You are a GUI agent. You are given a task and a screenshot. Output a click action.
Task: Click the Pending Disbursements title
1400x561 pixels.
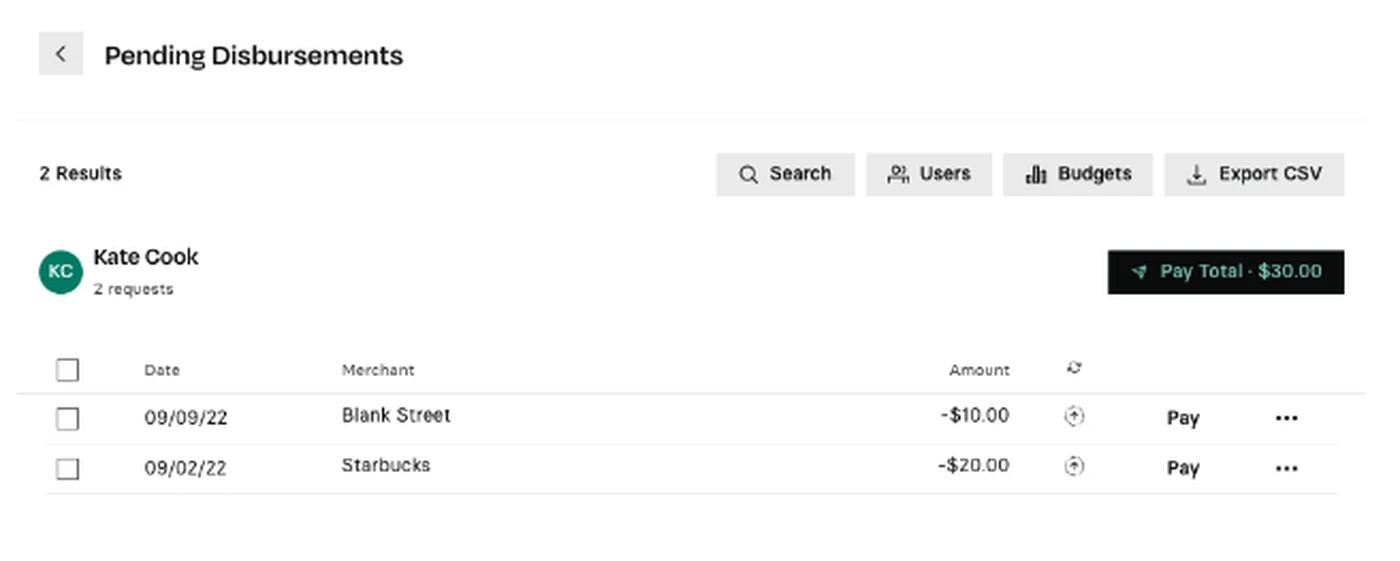coord(254,55)
